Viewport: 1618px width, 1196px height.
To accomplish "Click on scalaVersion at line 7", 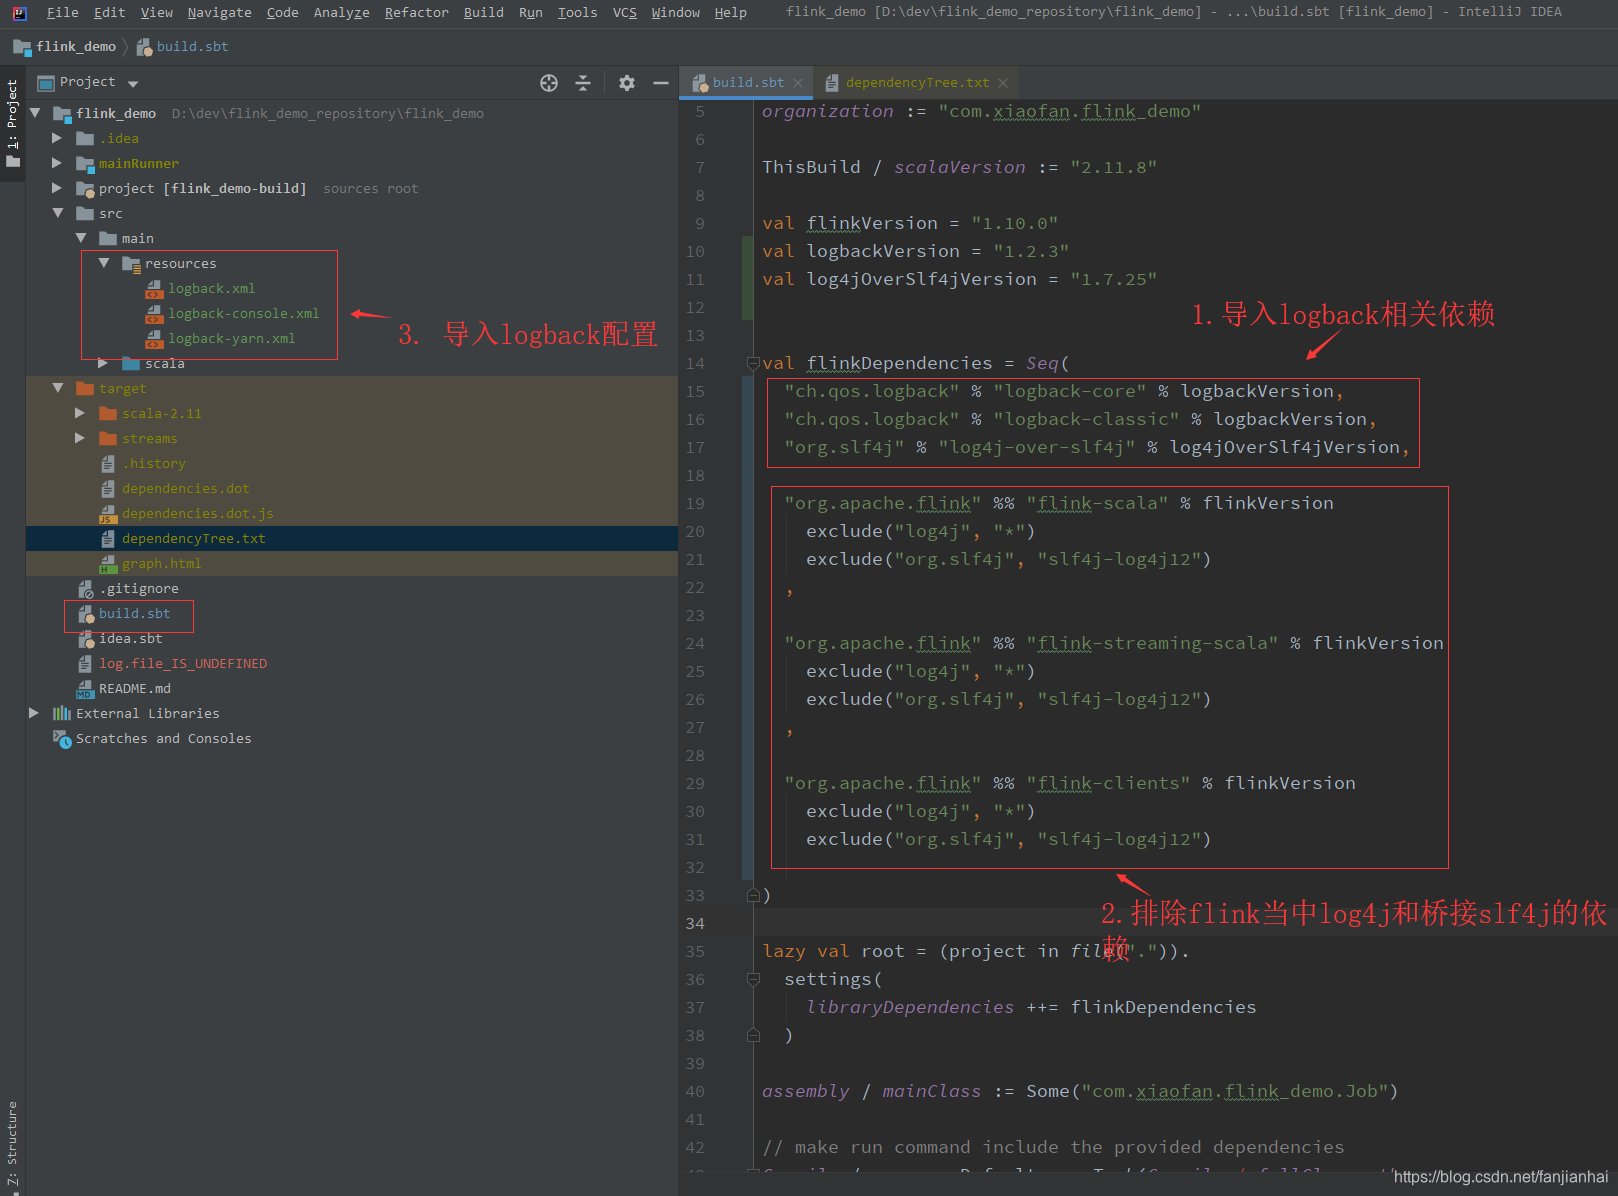I will (x=959, y=168).
